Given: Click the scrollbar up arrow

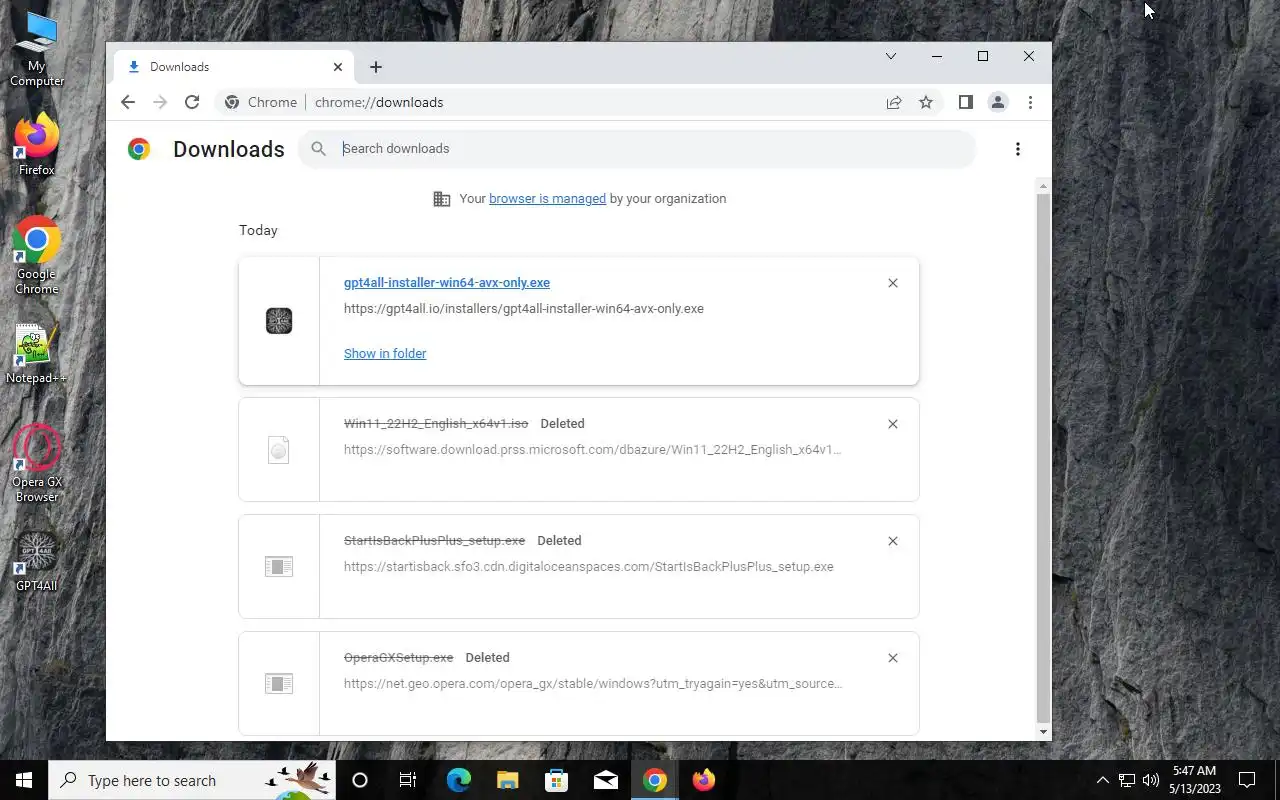Looking at the screenshot, I should [x=1044, y=186].
